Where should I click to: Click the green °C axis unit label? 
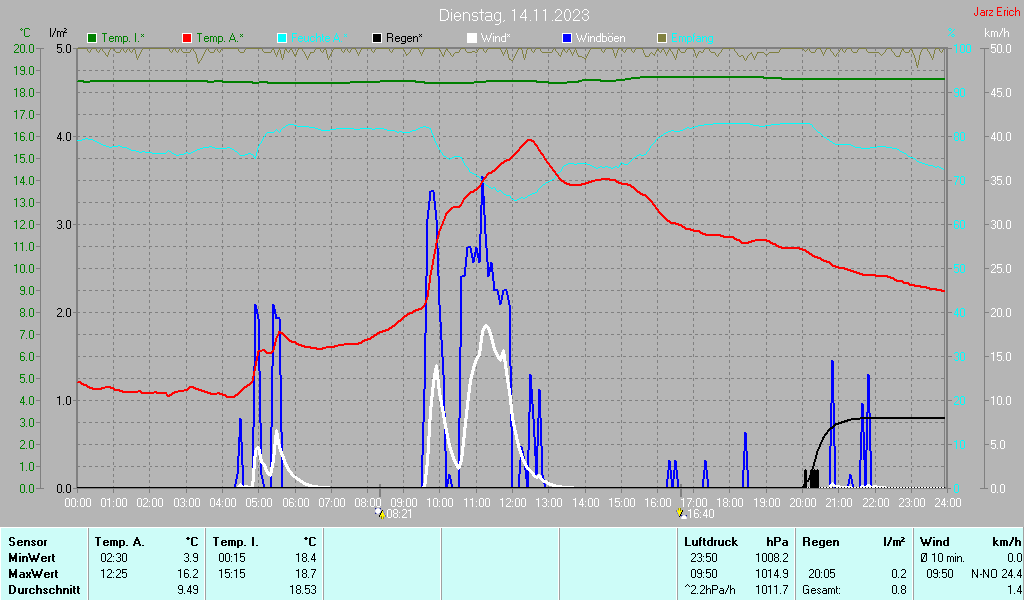point(24,33)
